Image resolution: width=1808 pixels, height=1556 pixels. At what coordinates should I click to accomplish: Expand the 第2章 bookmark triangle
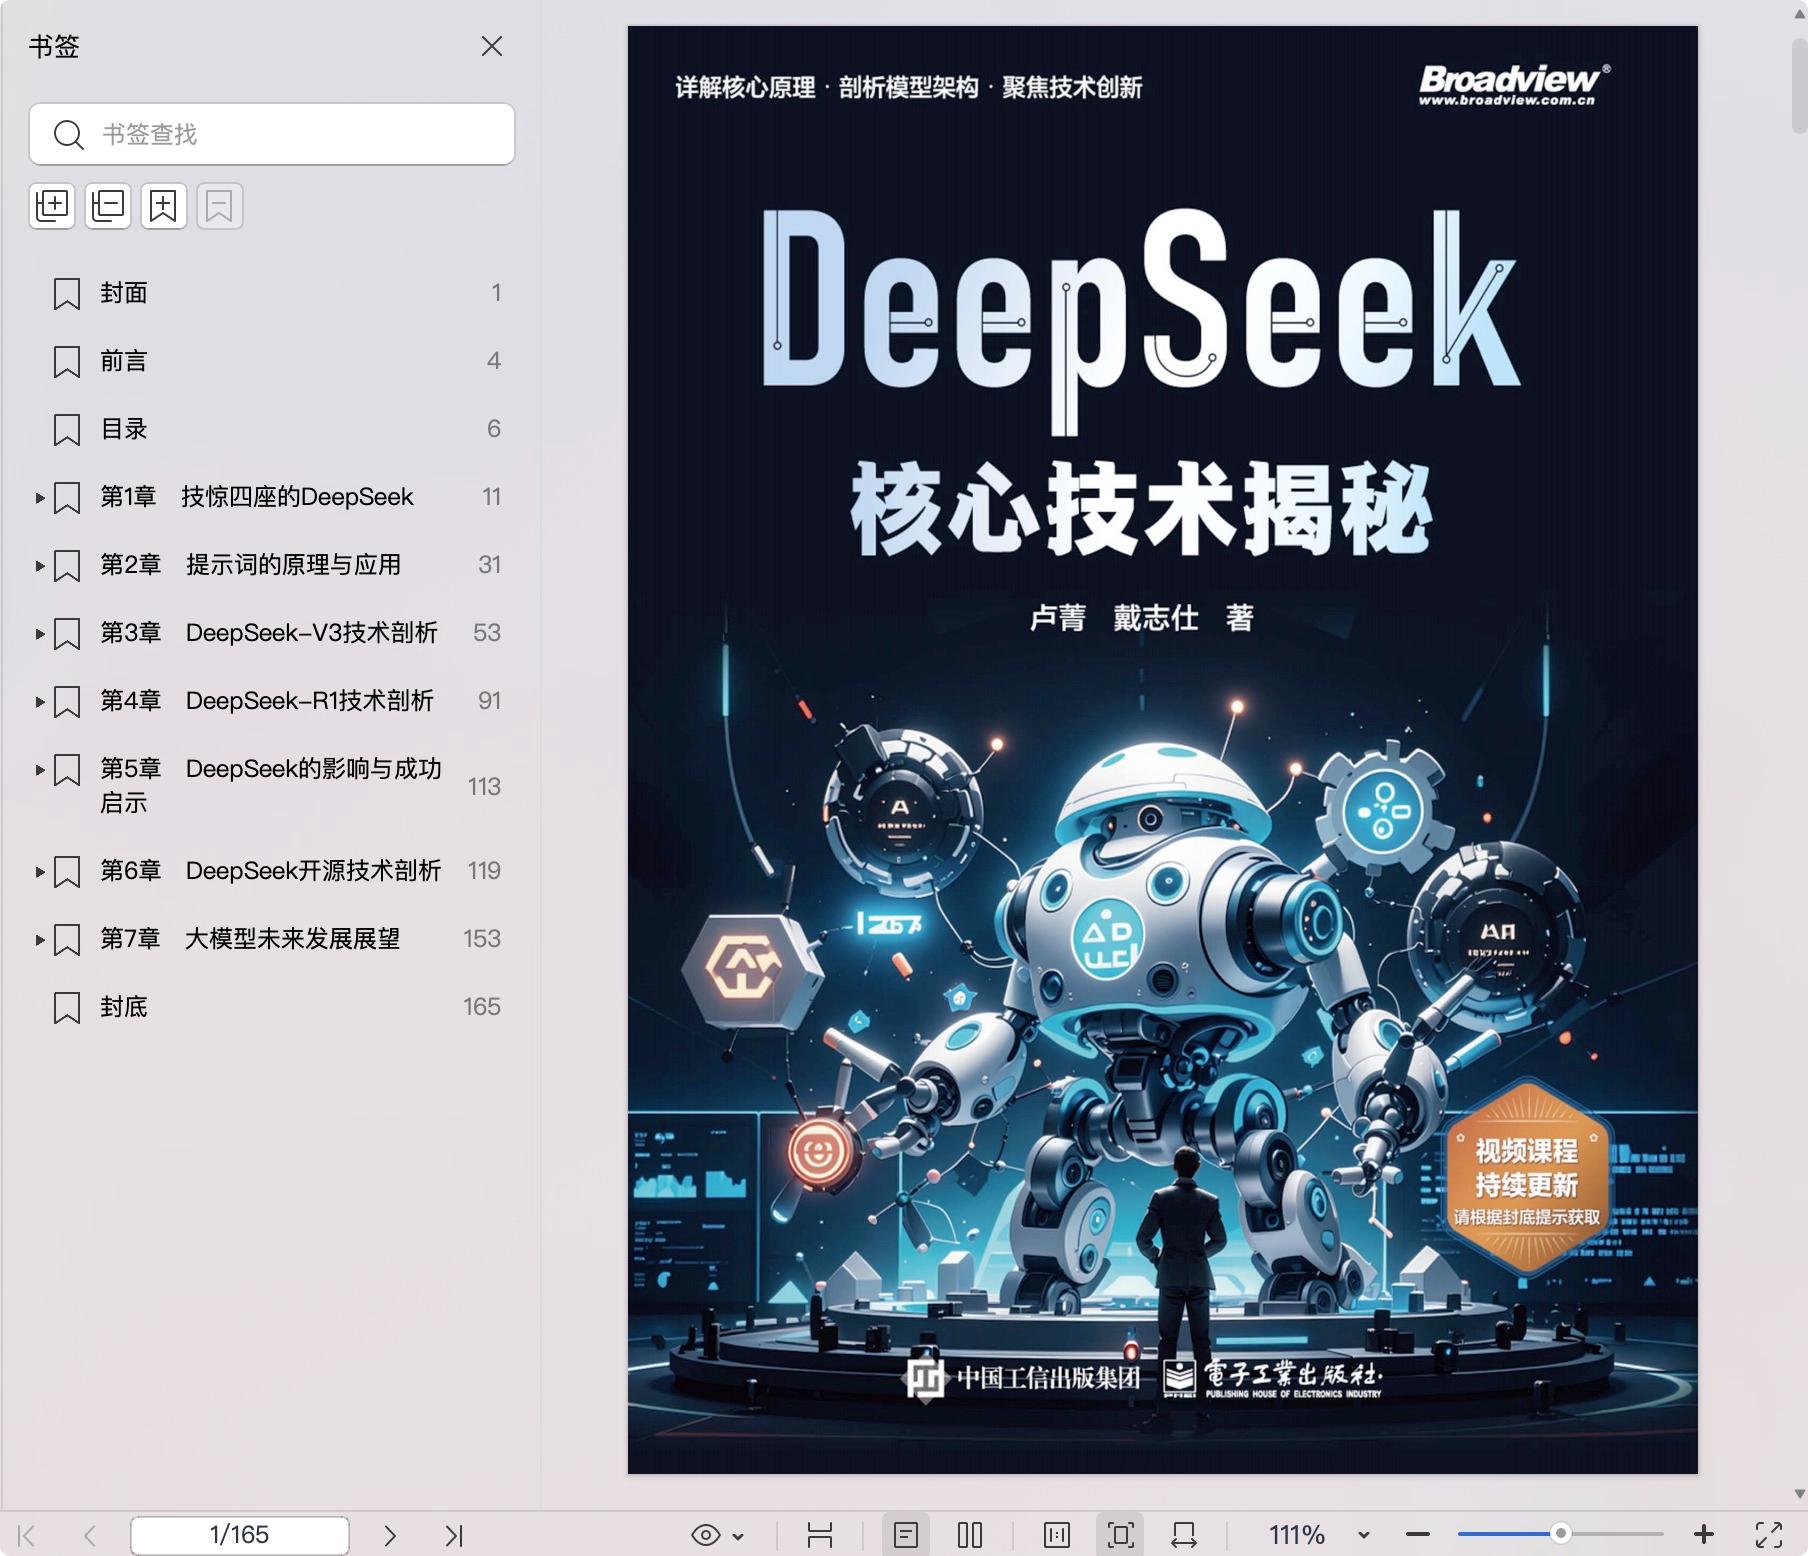click(39, 565)
